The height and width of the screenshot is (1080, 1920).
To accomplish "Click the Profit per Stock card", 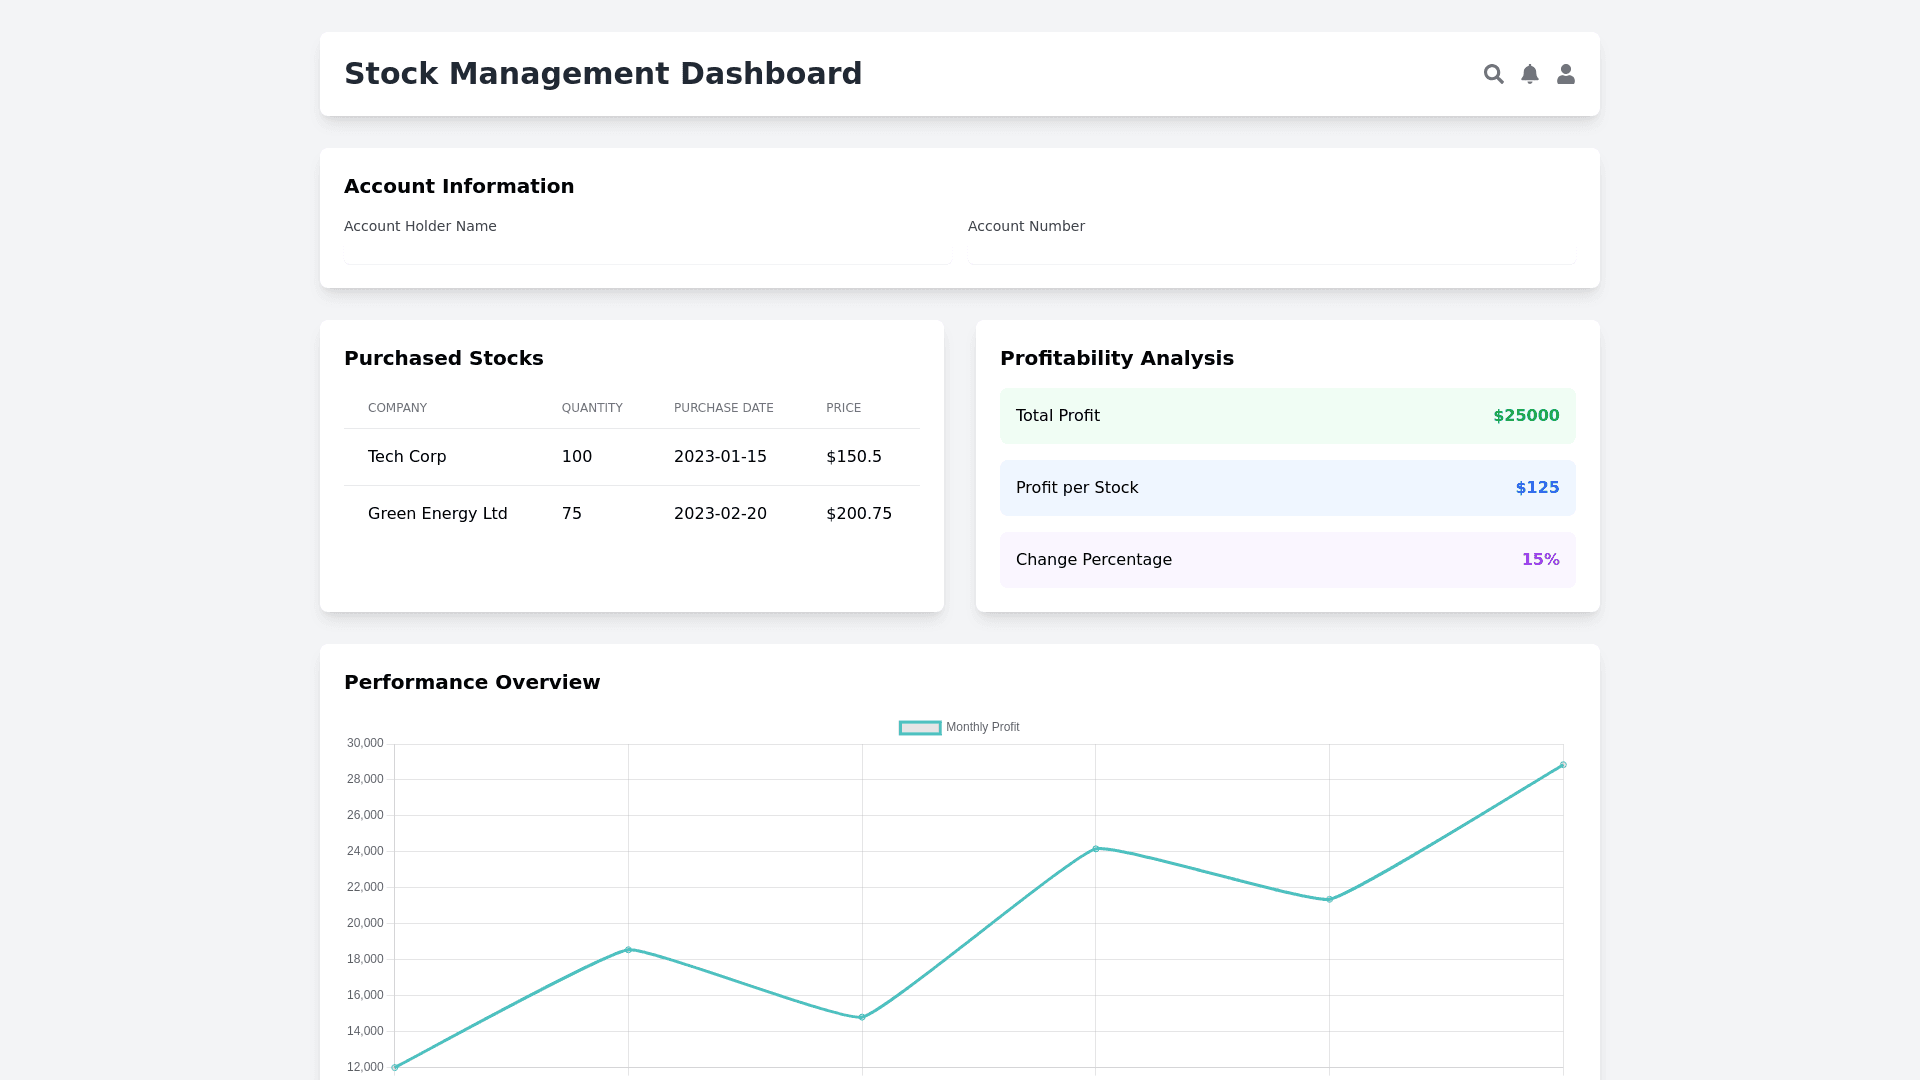I will coord(1287,488).
